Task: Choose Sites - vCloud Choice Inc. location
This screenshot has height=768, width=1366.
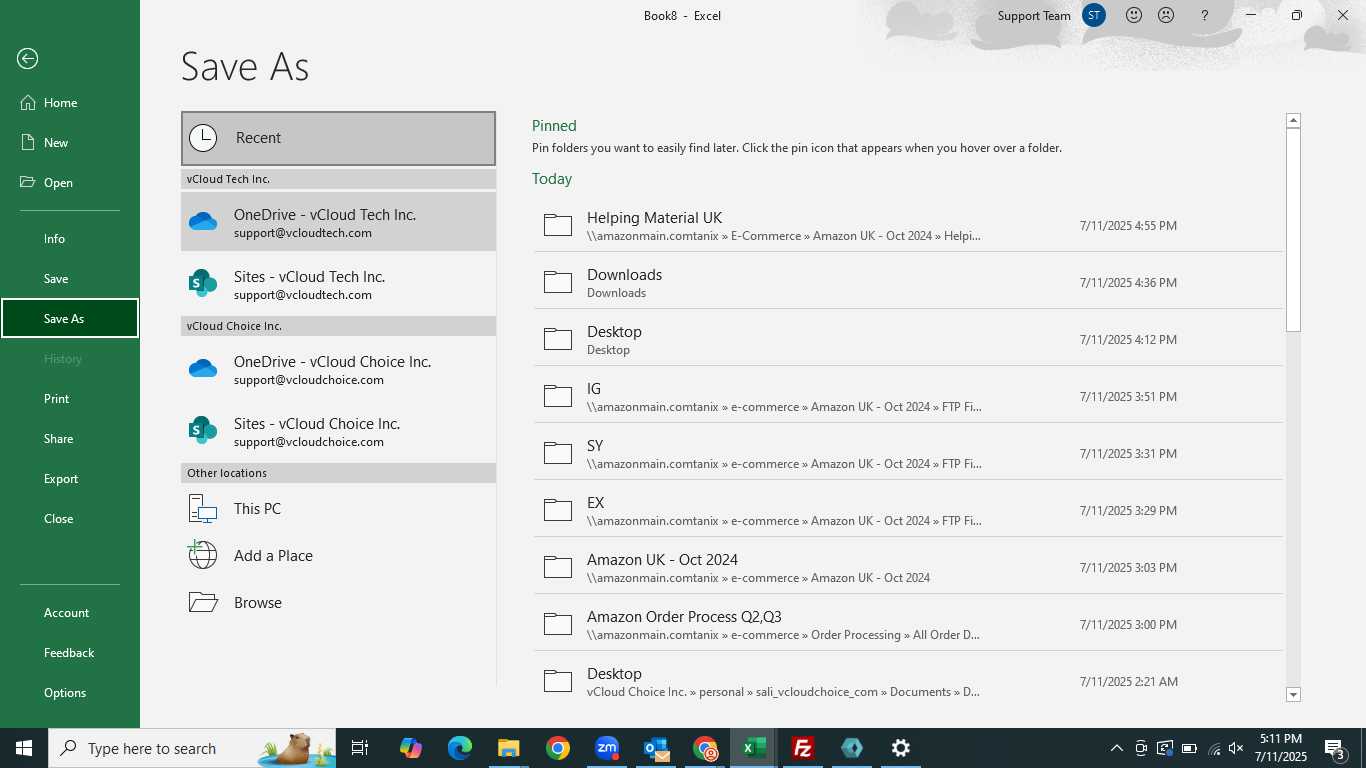Action: click(x=338, y=431)
